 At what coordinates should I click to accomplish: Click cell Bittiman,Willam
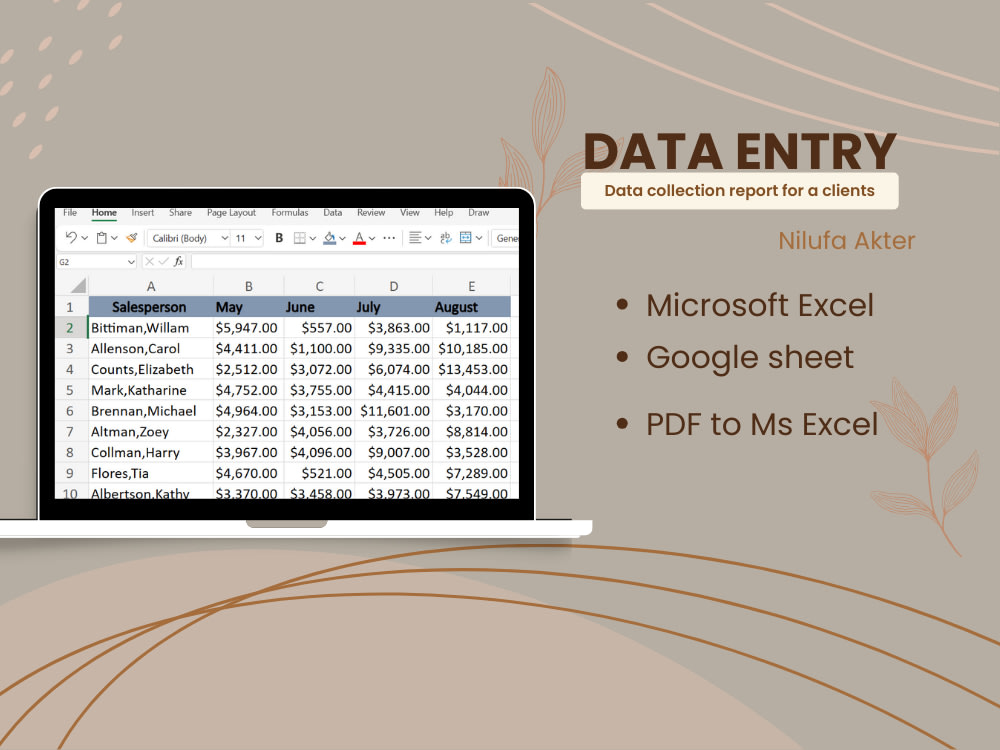(151, 328)
